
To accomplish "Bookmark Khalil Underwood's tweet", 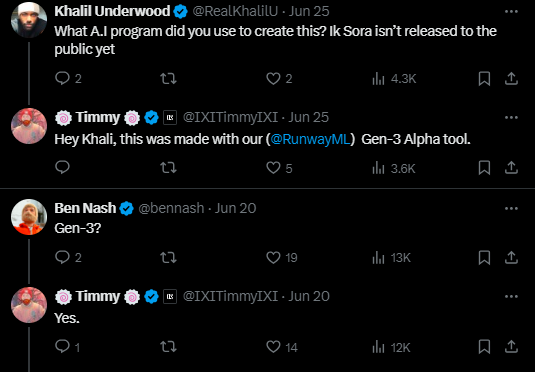I will pyautogui.click(x=484, y=79).
